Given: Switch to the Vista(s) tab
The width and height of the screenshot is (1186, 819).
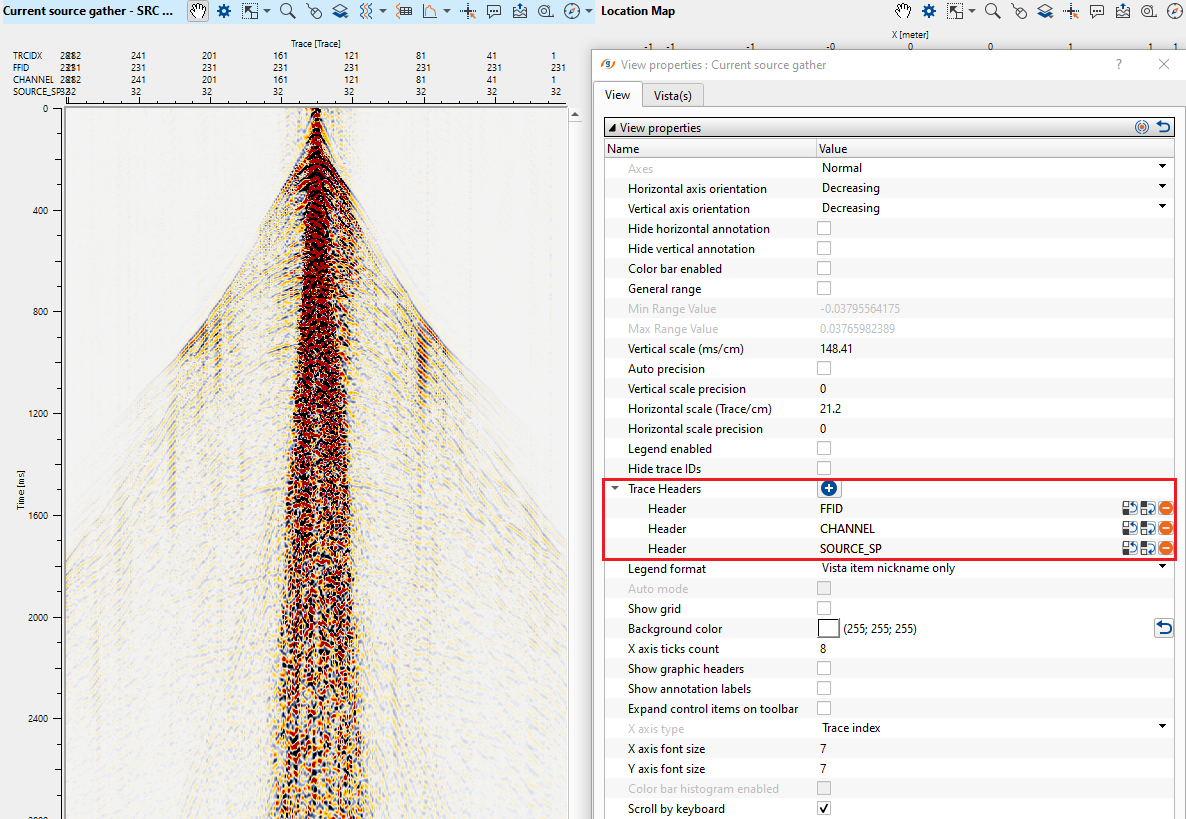Looking at the screenshot, I should point(672,95).
